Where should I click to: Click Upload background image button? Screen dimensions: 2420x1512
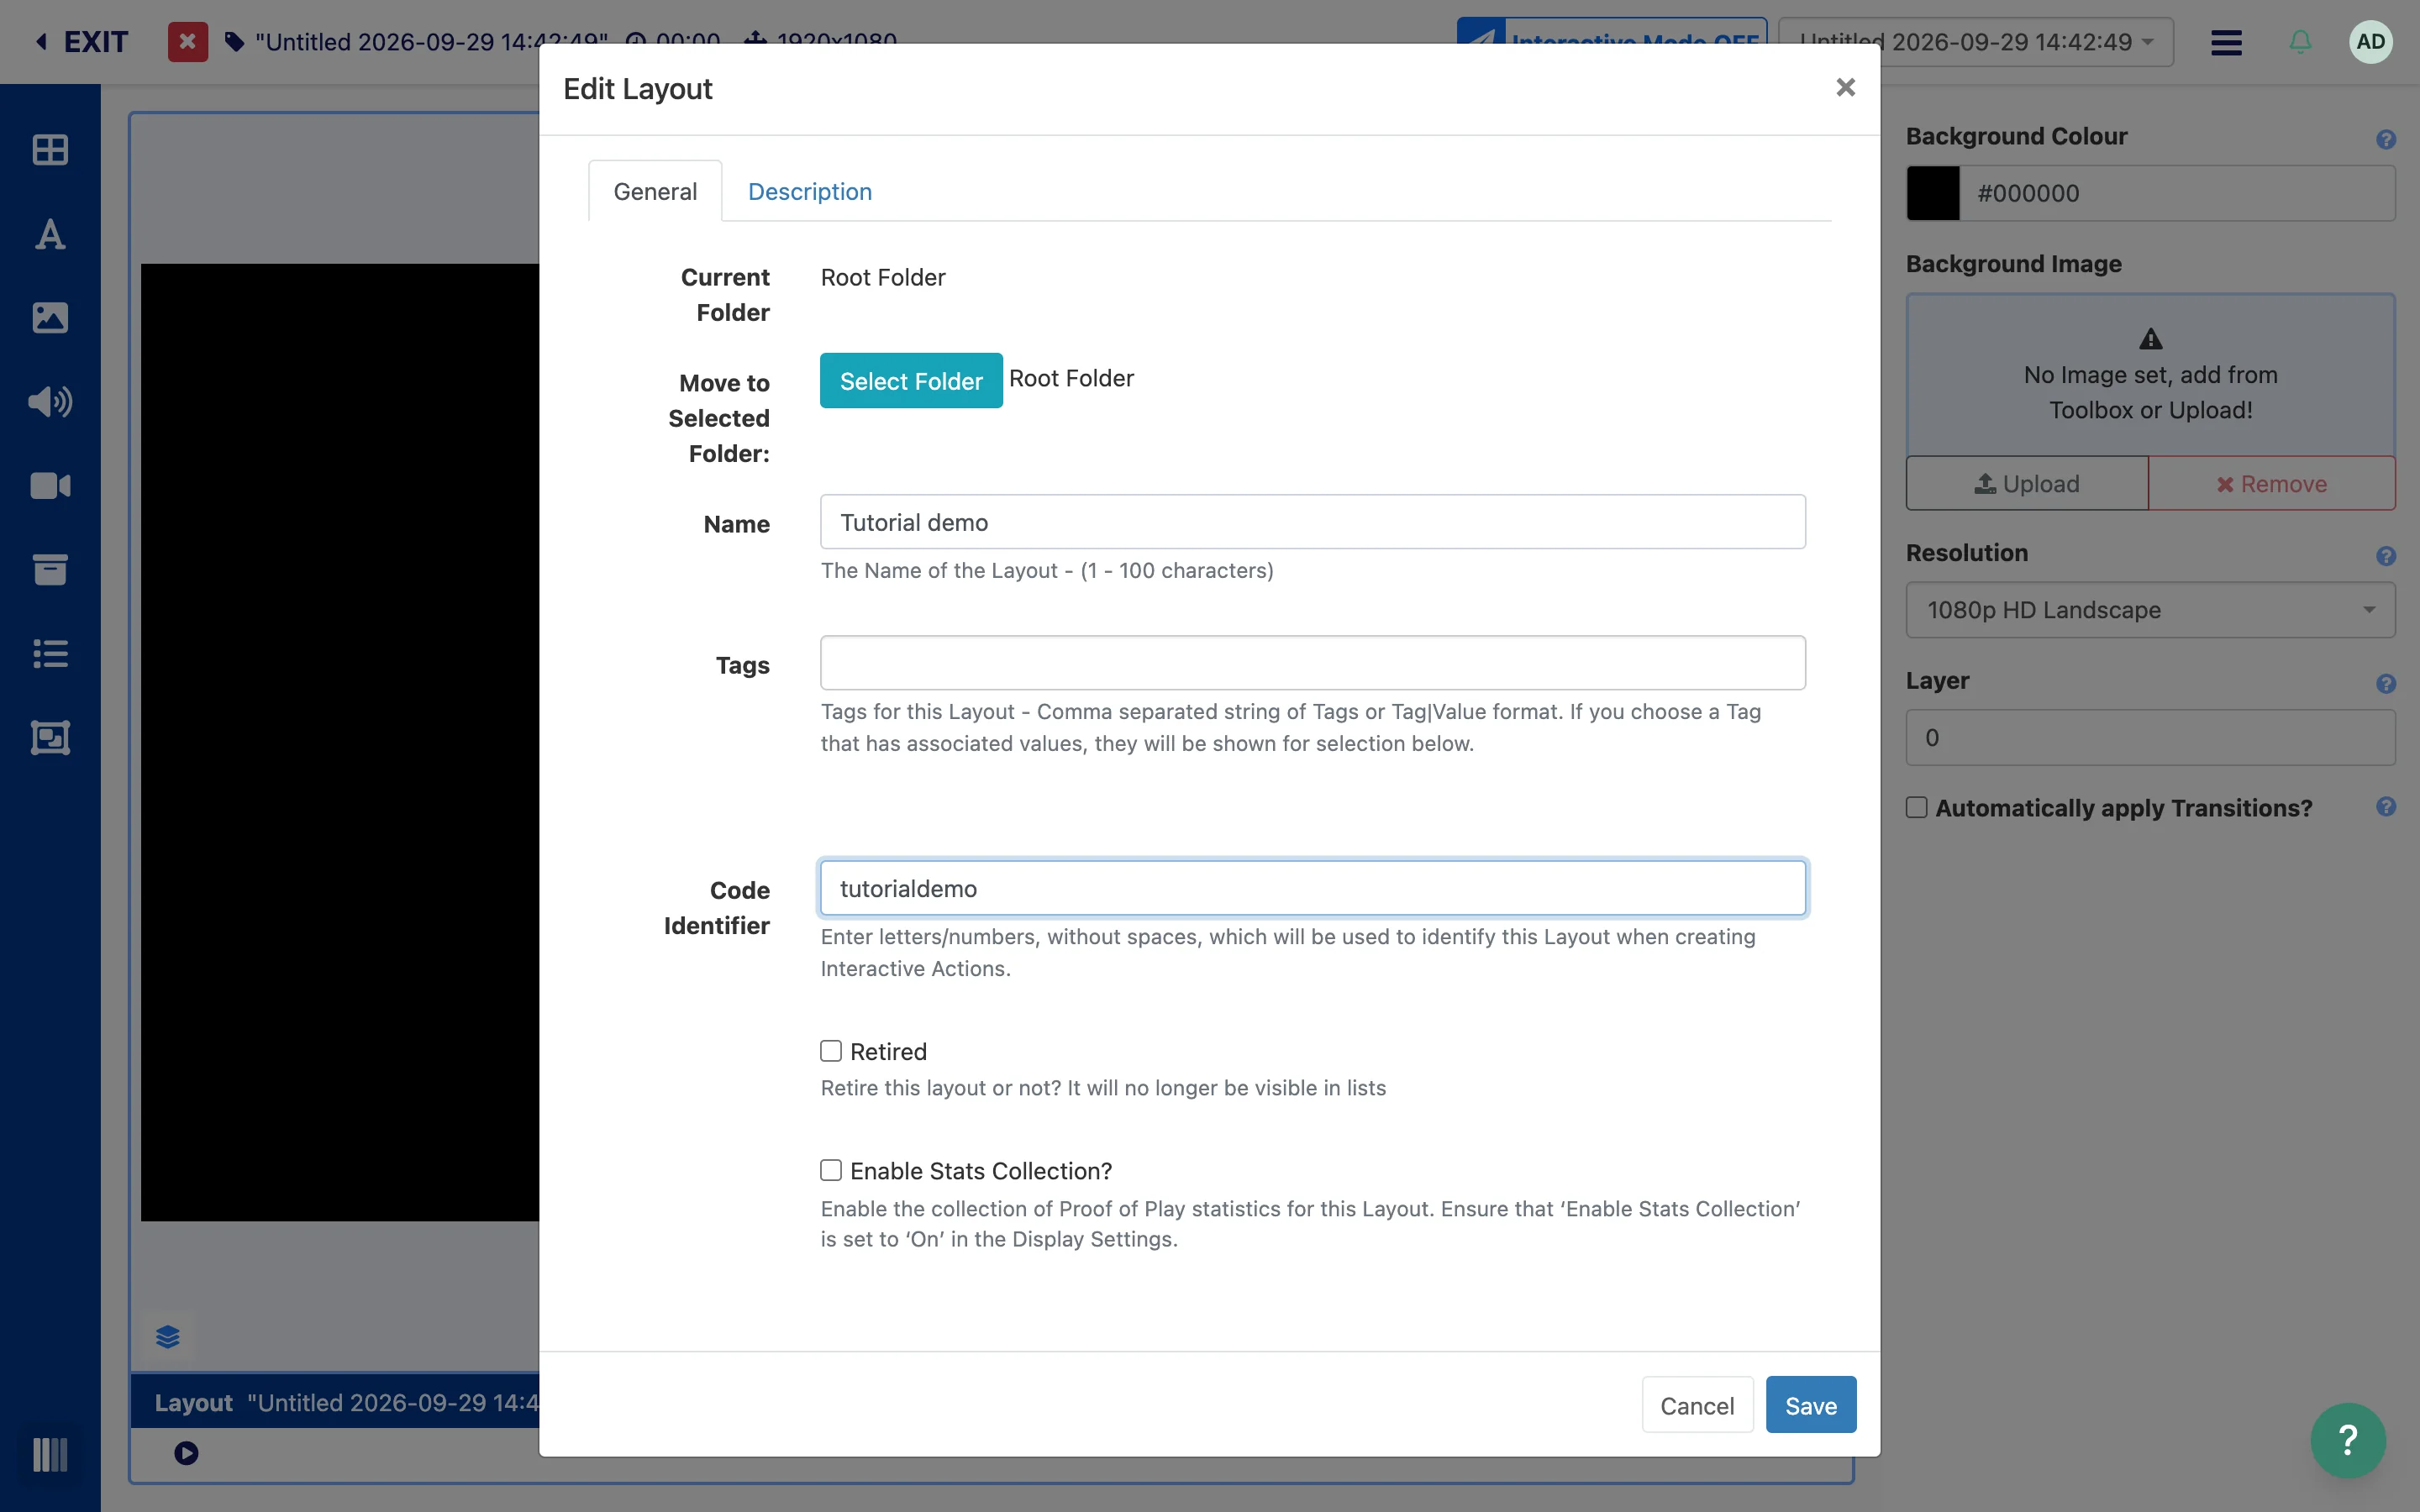pyautogui.click(x=2027, y=484)
